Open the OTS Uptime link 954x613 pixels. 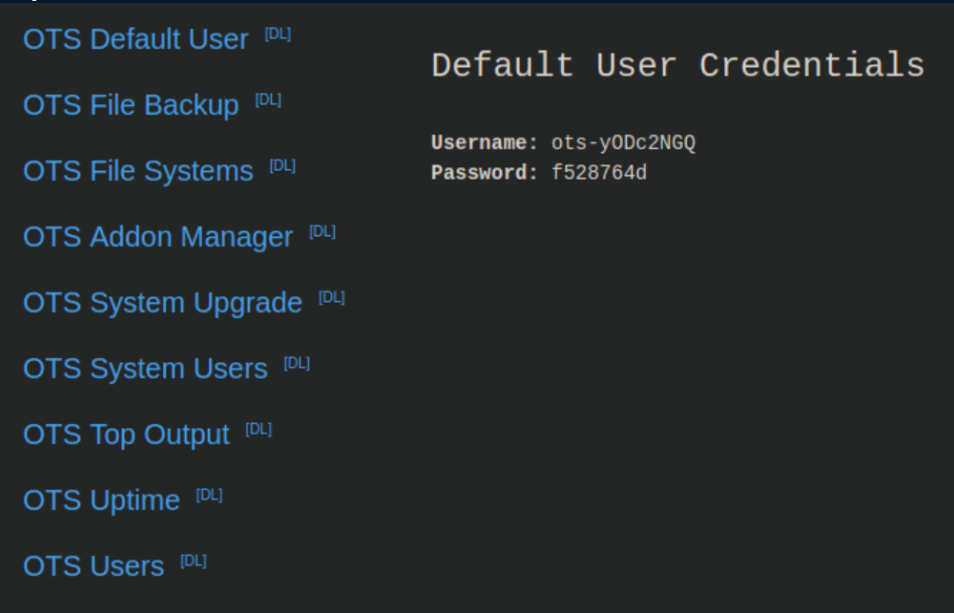point(101,501)
